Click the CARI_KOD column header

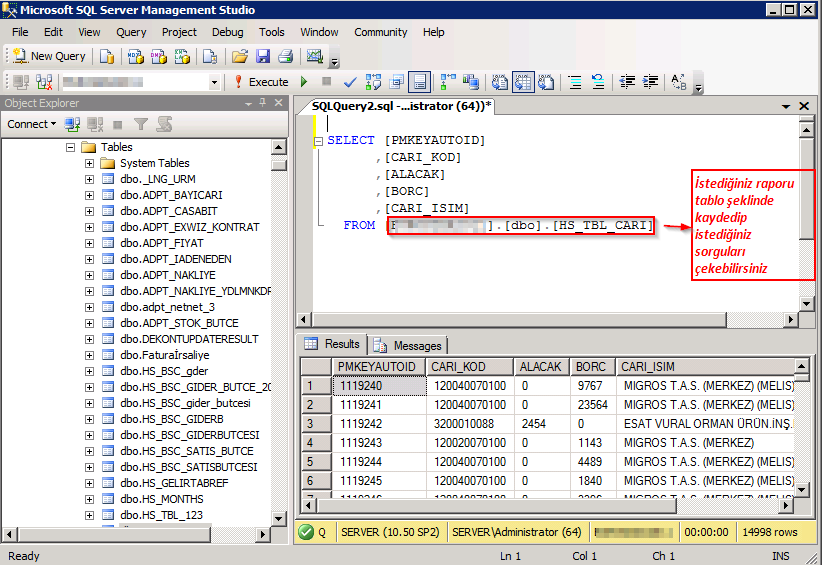click(x=469, y=367)
